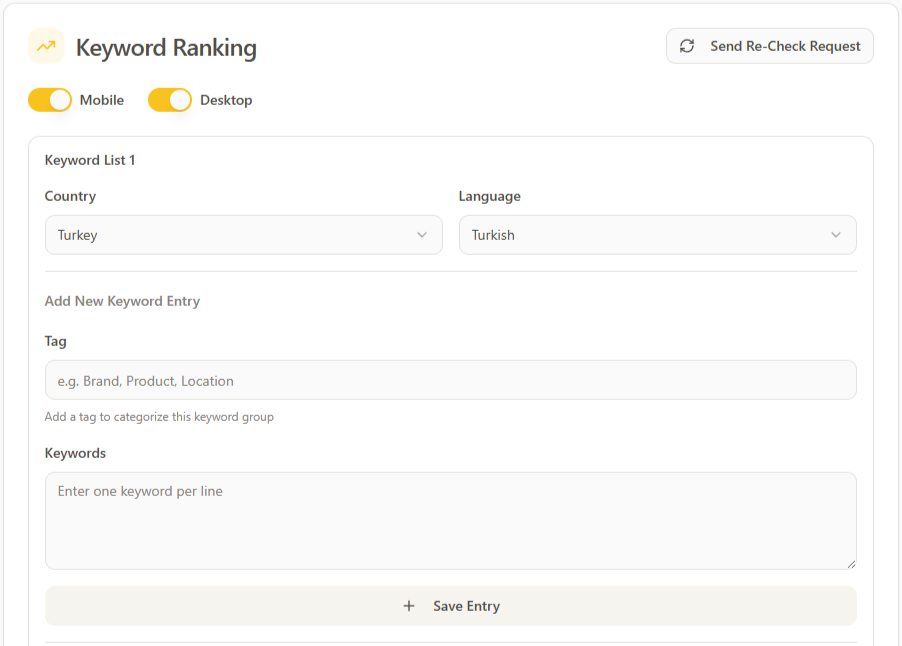Click the resize handle of Keywords textarea

click(850, 563)
